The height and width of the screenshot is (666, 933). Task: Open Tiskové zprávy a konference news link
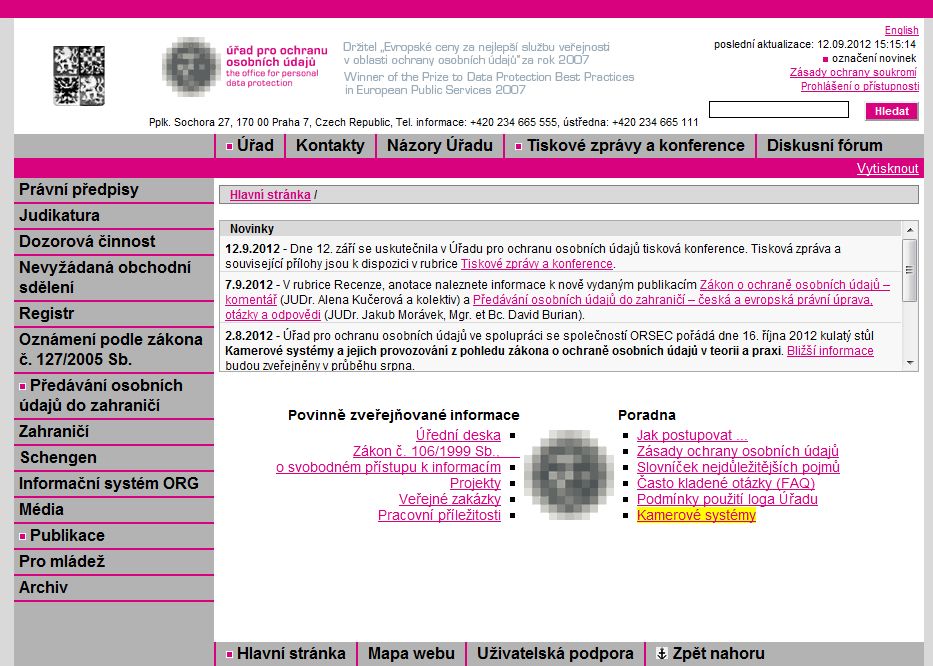click(x=537, y=264)
